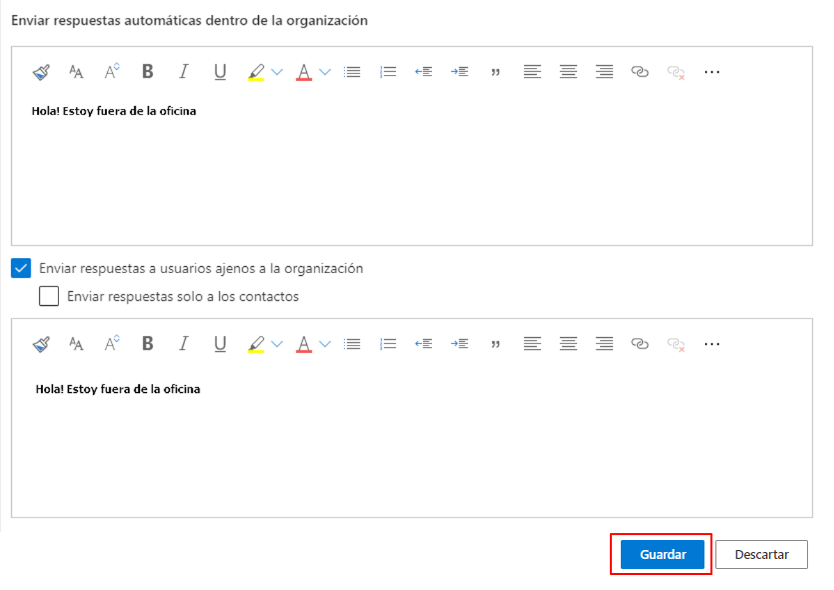The height and width of the screenshot is (590, 834).
Task: Toggle underline in internal reply toolbar
Action: point(220,72)
